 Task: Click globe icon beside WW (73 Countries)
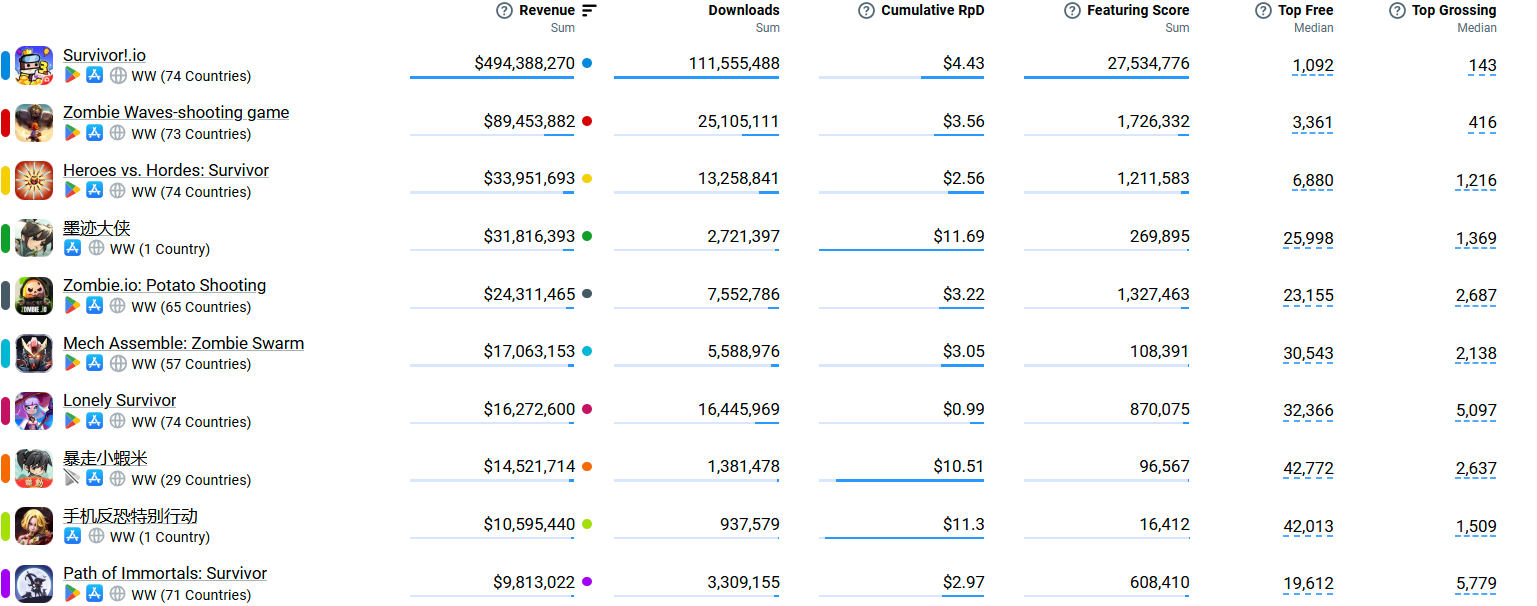118,133
